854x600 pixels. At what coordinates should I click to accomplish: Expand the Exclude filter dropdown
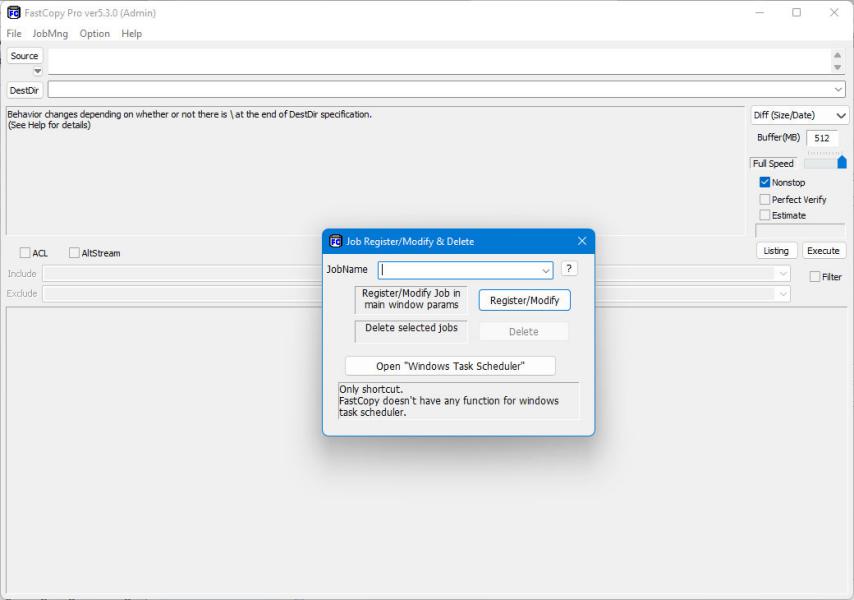click(x=783, y=294)
